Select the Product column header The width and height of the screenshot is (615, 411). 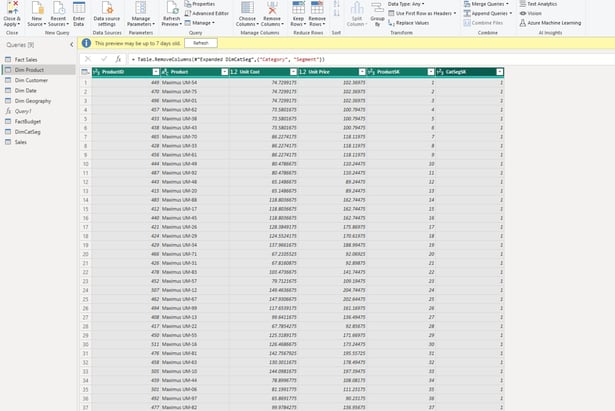point(195,72)
